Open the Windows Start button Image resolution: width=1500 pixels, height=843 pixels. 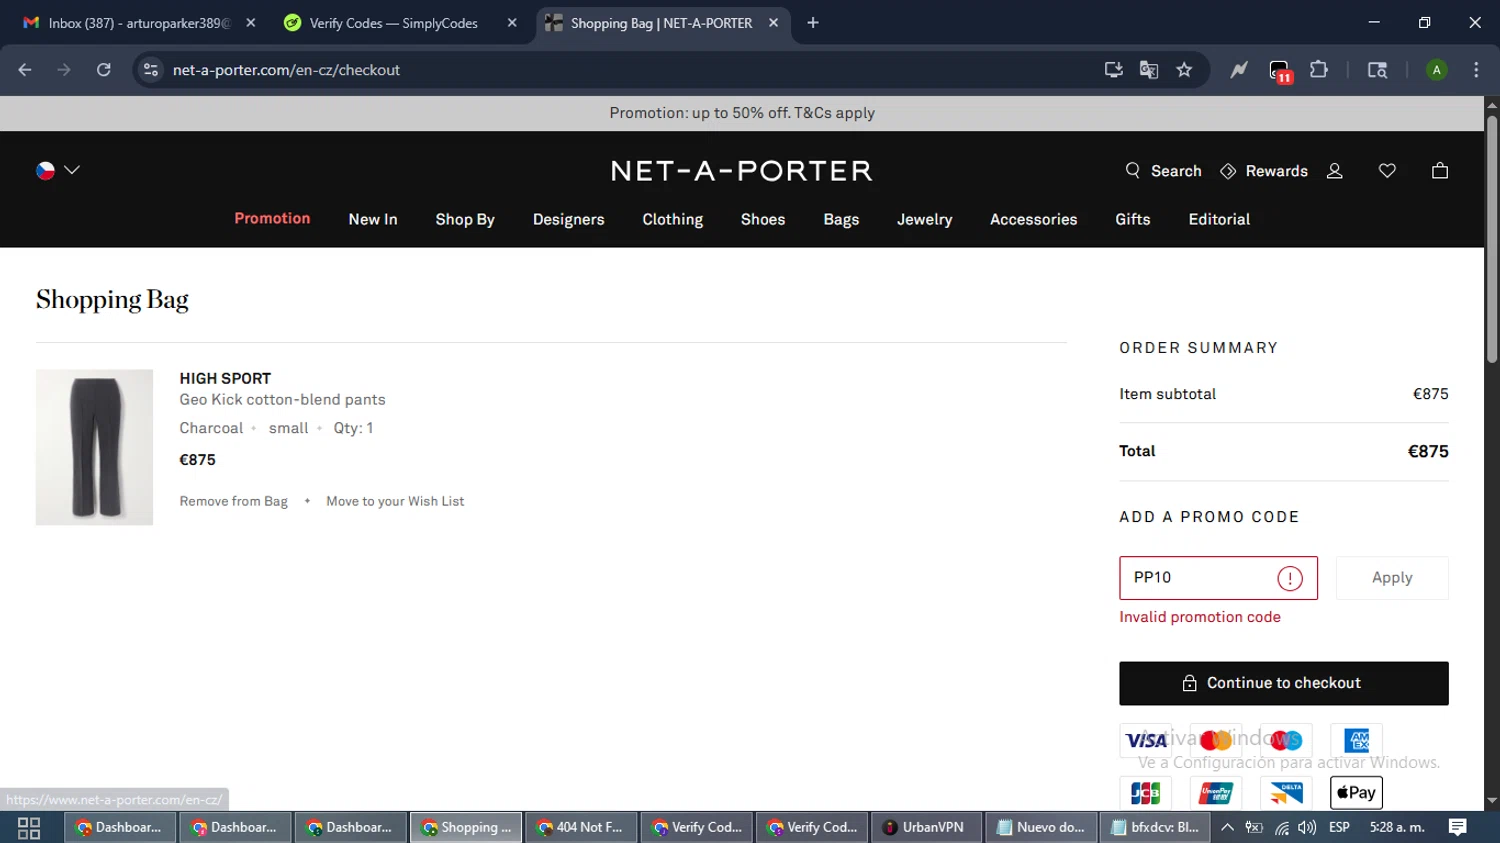click(29, 828)
